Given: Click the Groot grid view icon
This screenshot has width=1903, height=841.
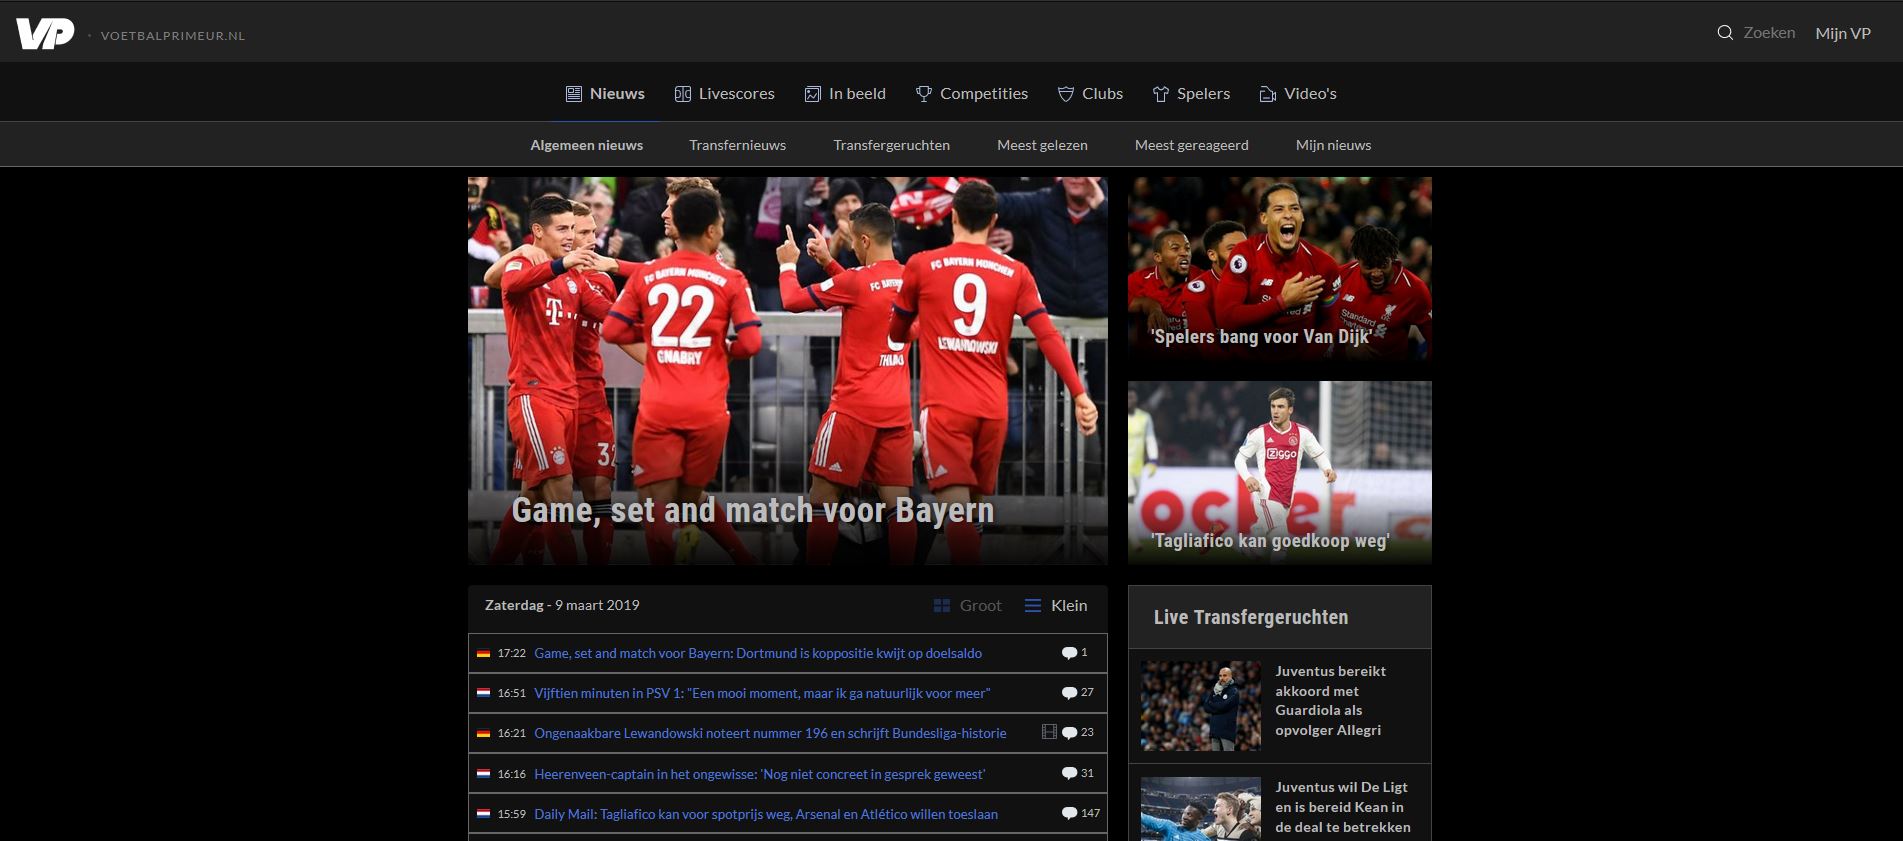Looking at the screenshot, I should tap(941, 606).
